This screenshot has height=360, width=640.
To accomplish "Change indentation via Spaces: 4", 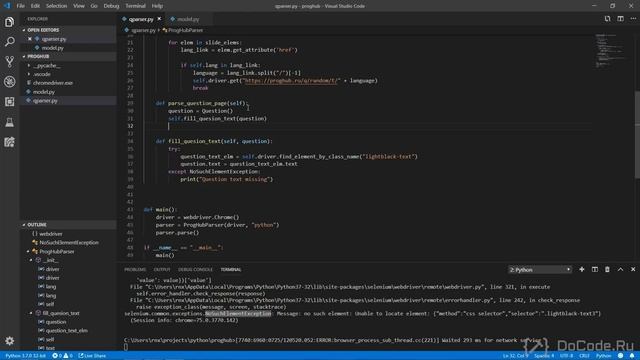I will (544, 356).
